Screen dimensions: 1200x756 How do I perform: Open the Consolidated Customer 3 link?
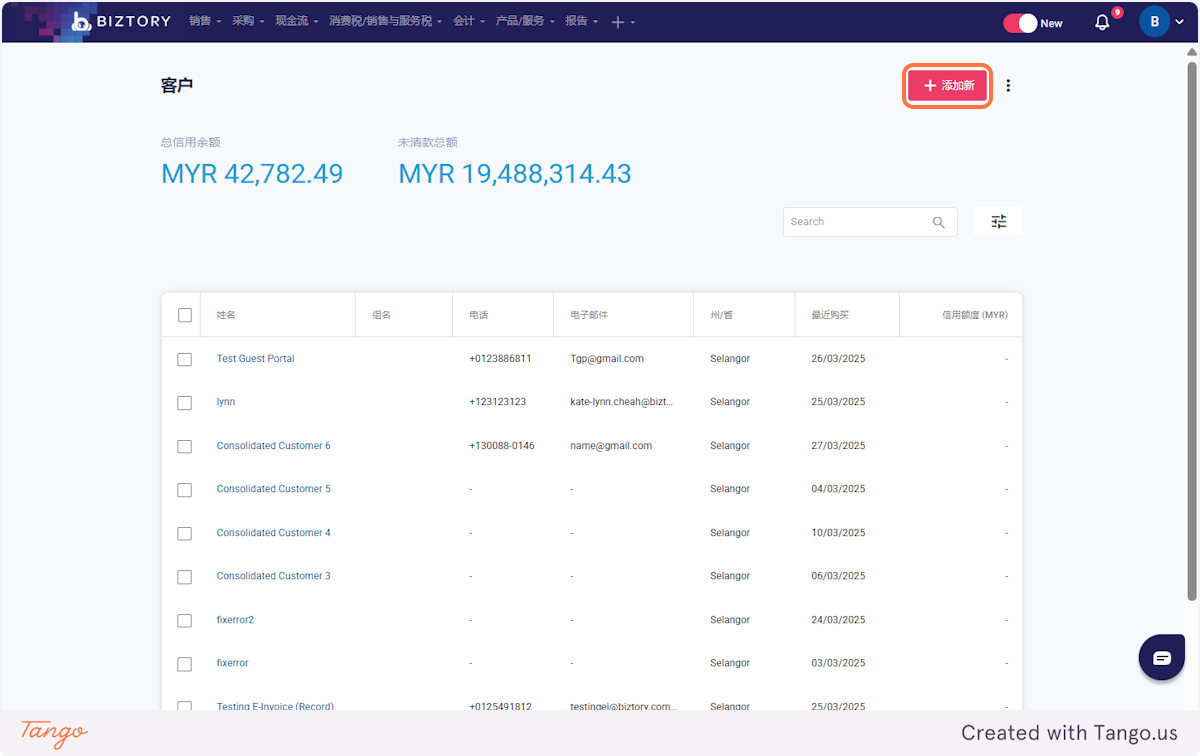click(273, 576)
